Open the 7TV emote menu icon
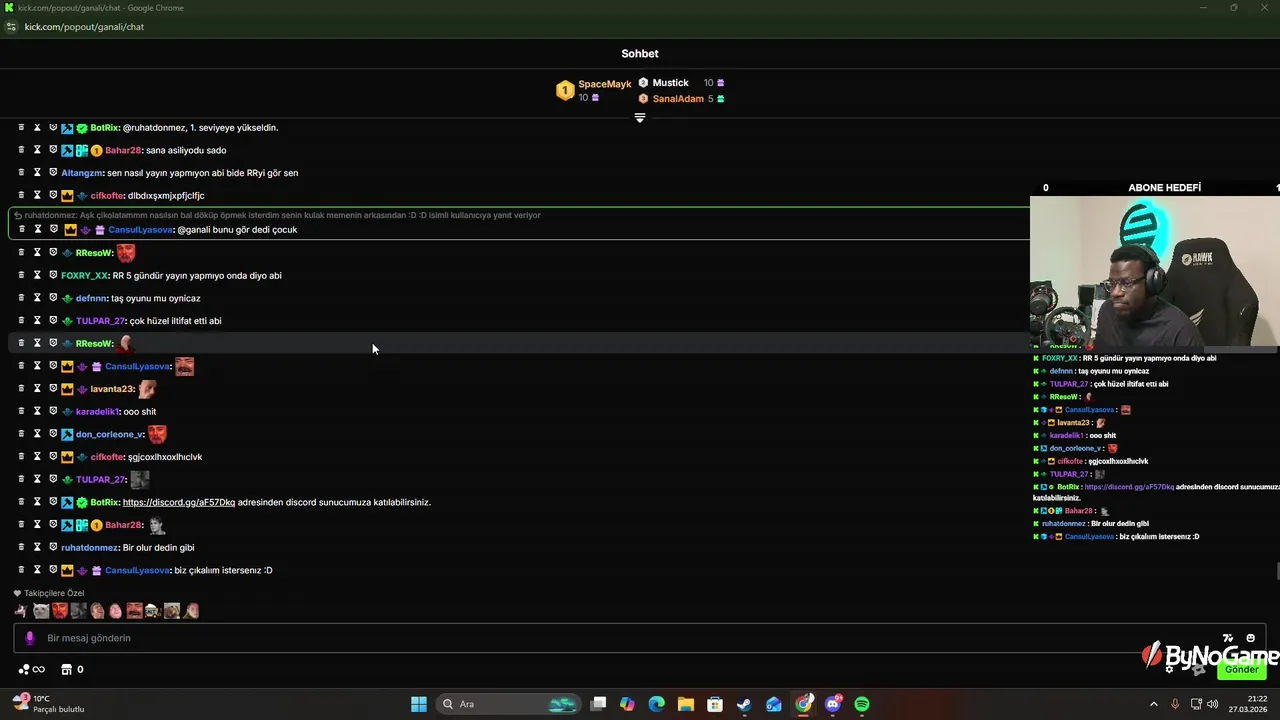 coord(1228,638)
